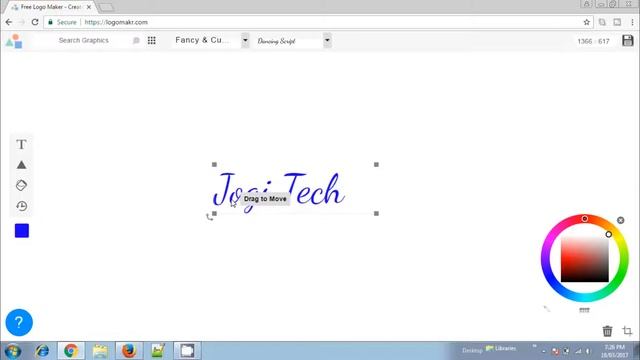The image size is (640, 360).
Task: Open the graphics grid categories icon
Action: (151, 40)
